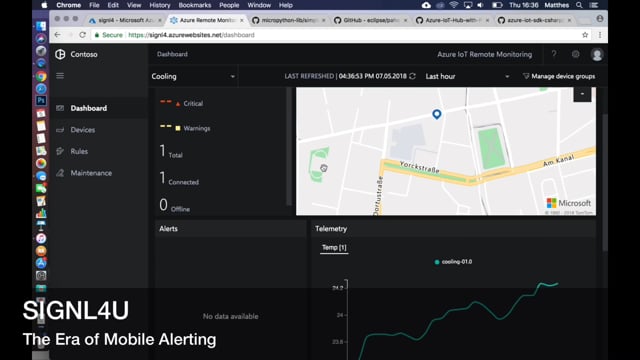Image resolution: width=640 pixels, height=360 pixels.
Task: Go to Devices in the sidebar
Action: (x=99, y=130)
